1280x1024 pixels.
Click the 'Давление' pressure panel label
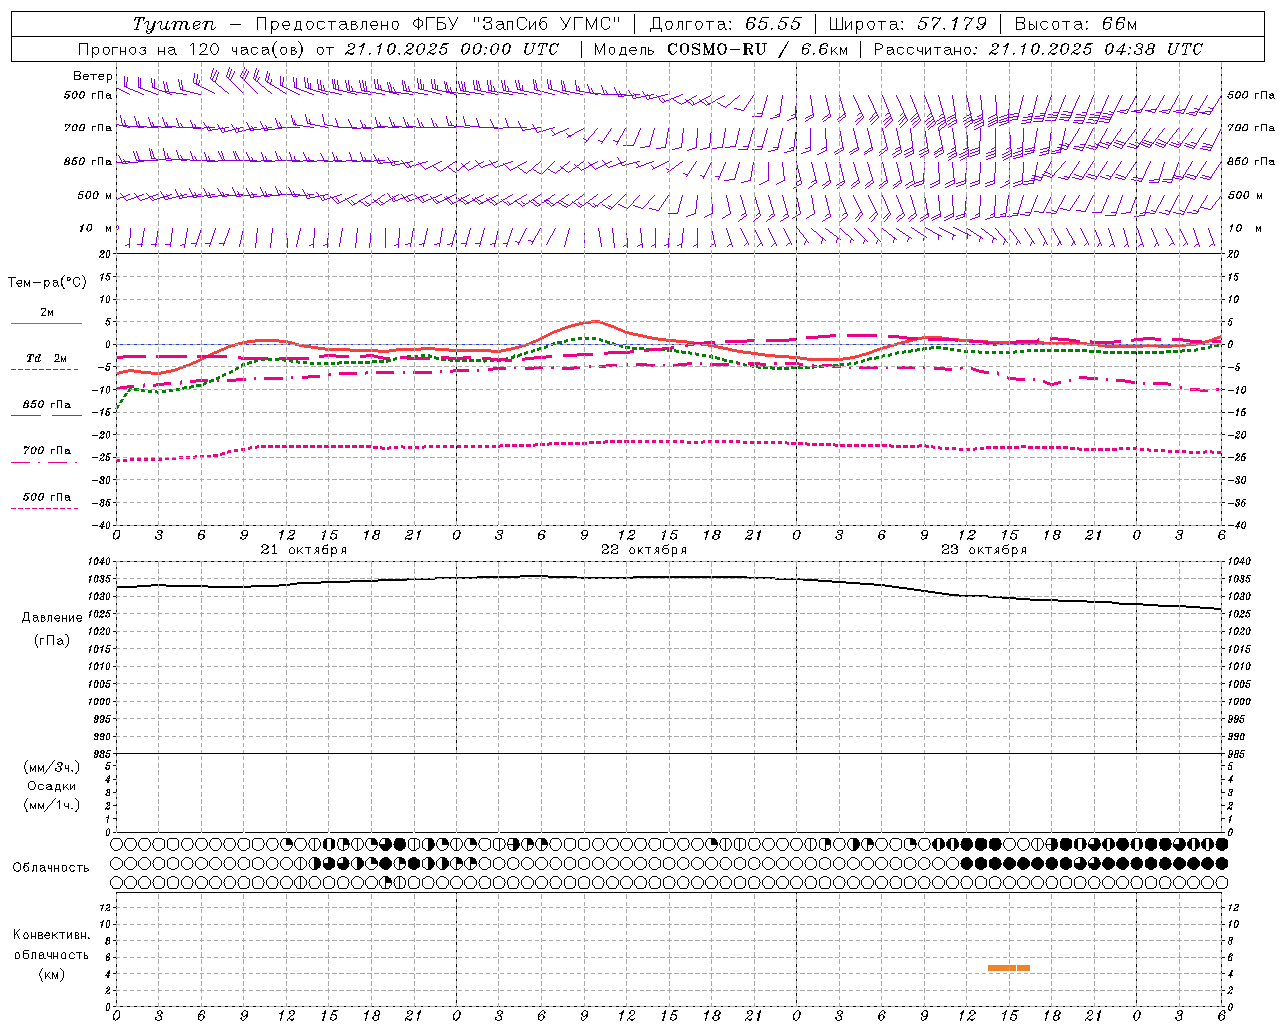click(x=52, y=618)
